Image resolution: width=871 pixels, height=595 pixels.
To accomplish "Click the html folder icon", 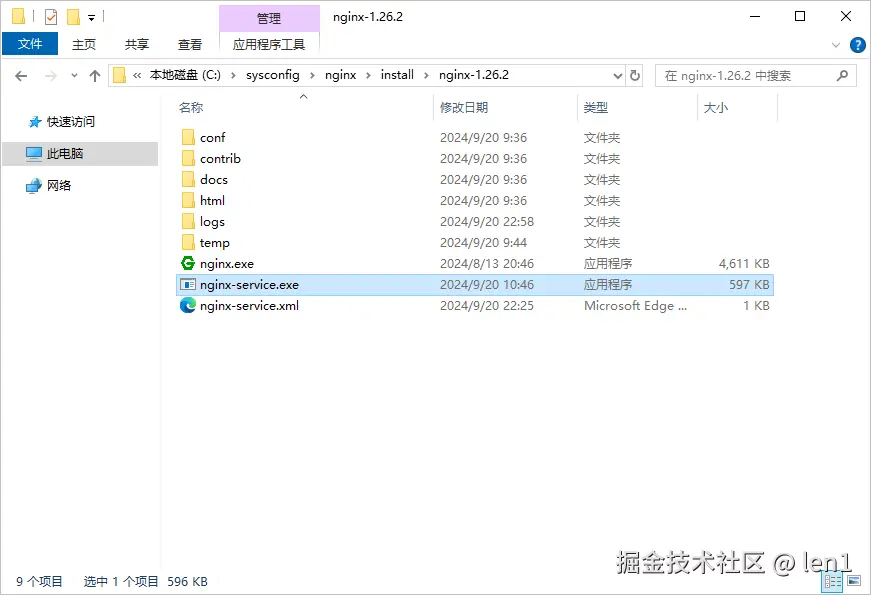I will click(188, 201).
